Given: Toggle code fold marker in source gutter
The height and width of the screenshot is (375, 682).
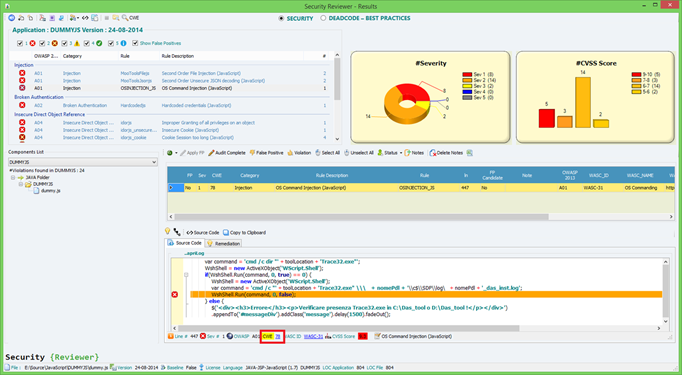Looking at the screenshot, I should coord(186,275).
